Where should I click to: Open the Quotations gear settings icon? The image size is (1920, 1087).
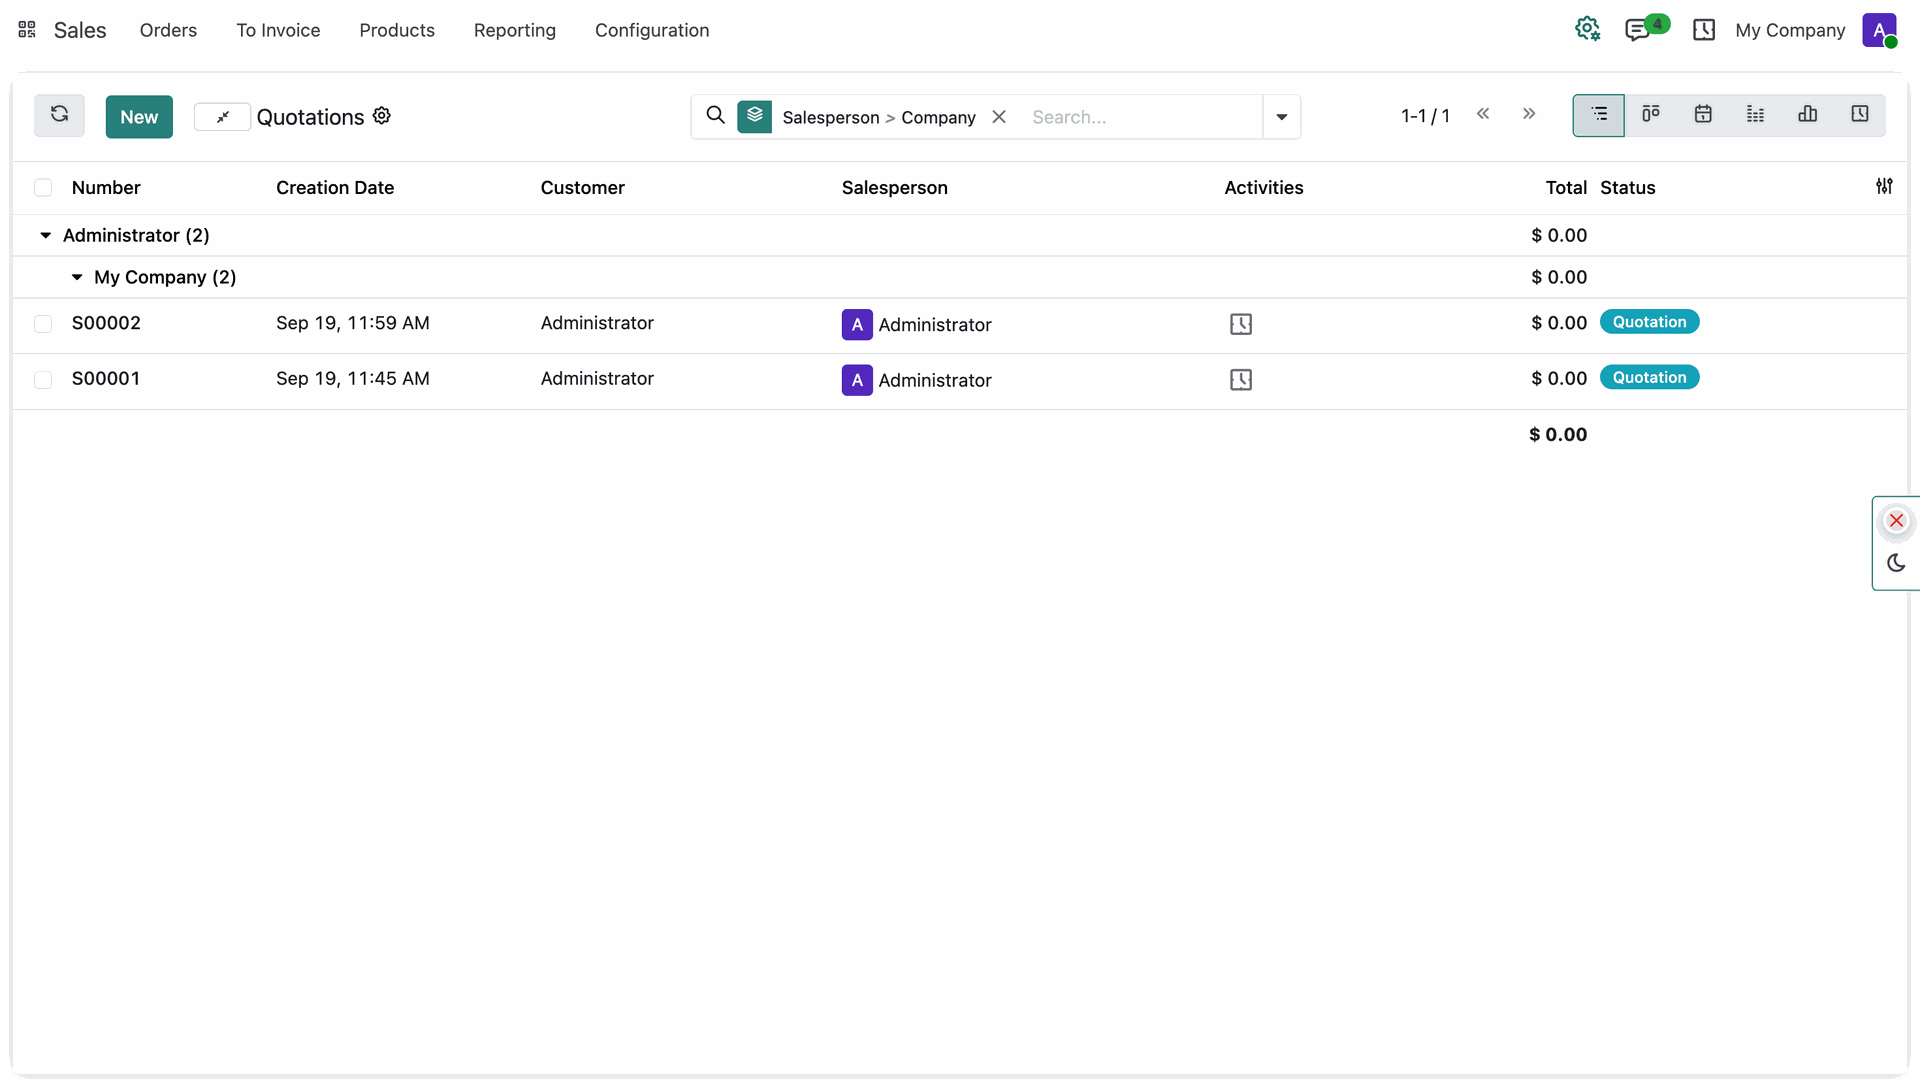[x=382, y=116]
